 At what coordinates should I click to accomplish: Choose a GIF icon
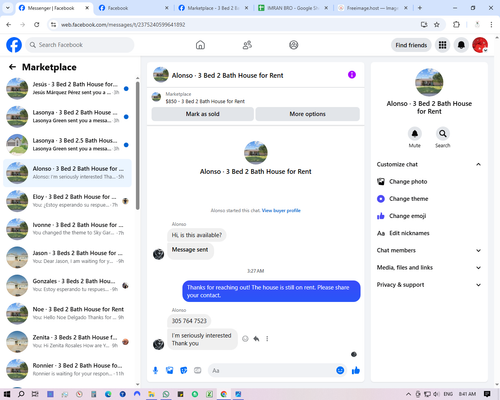tap(198, 370)
